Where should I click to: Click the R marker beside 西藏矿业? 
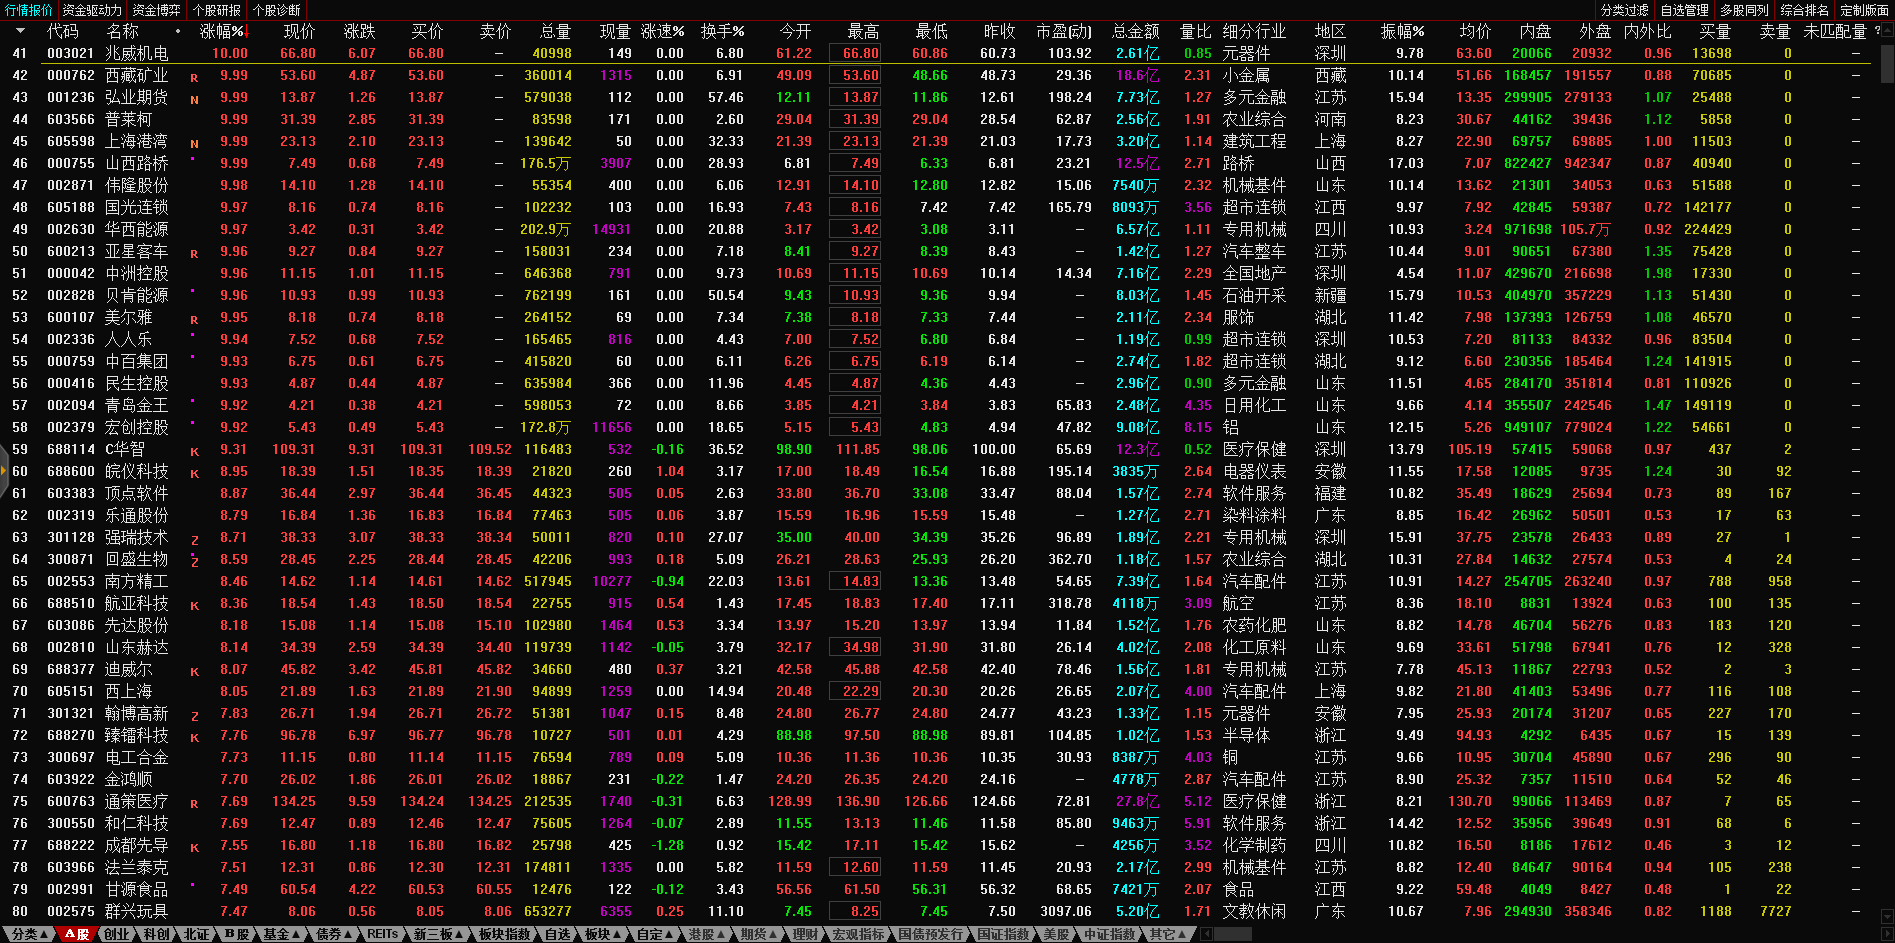(x=194, y=77)
